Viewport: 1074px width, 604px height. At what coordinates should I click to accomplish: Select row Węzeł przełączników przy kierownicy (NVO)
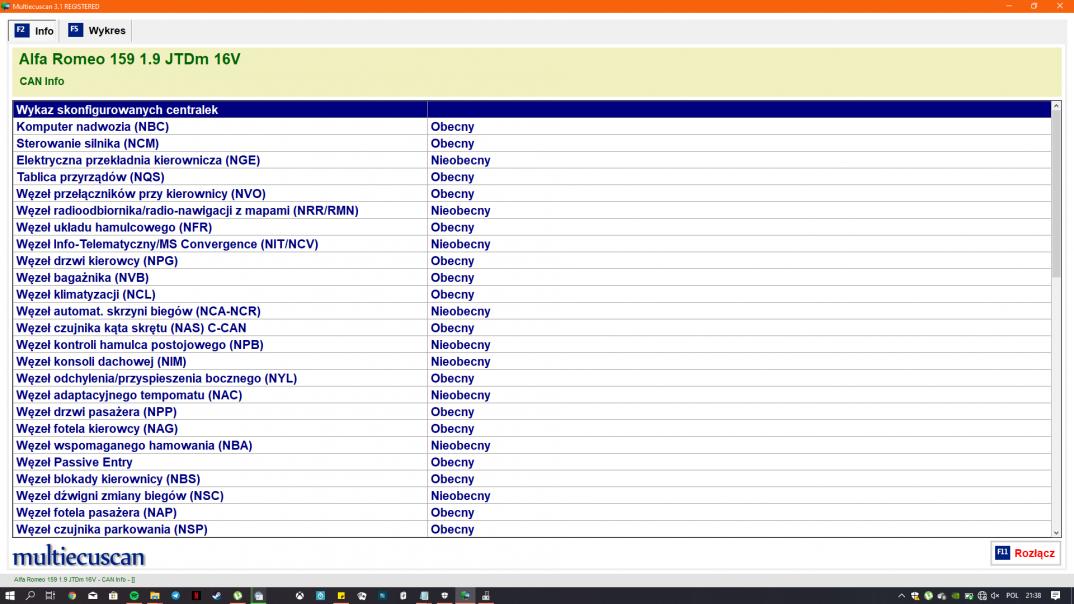click(x=532, y=194)
